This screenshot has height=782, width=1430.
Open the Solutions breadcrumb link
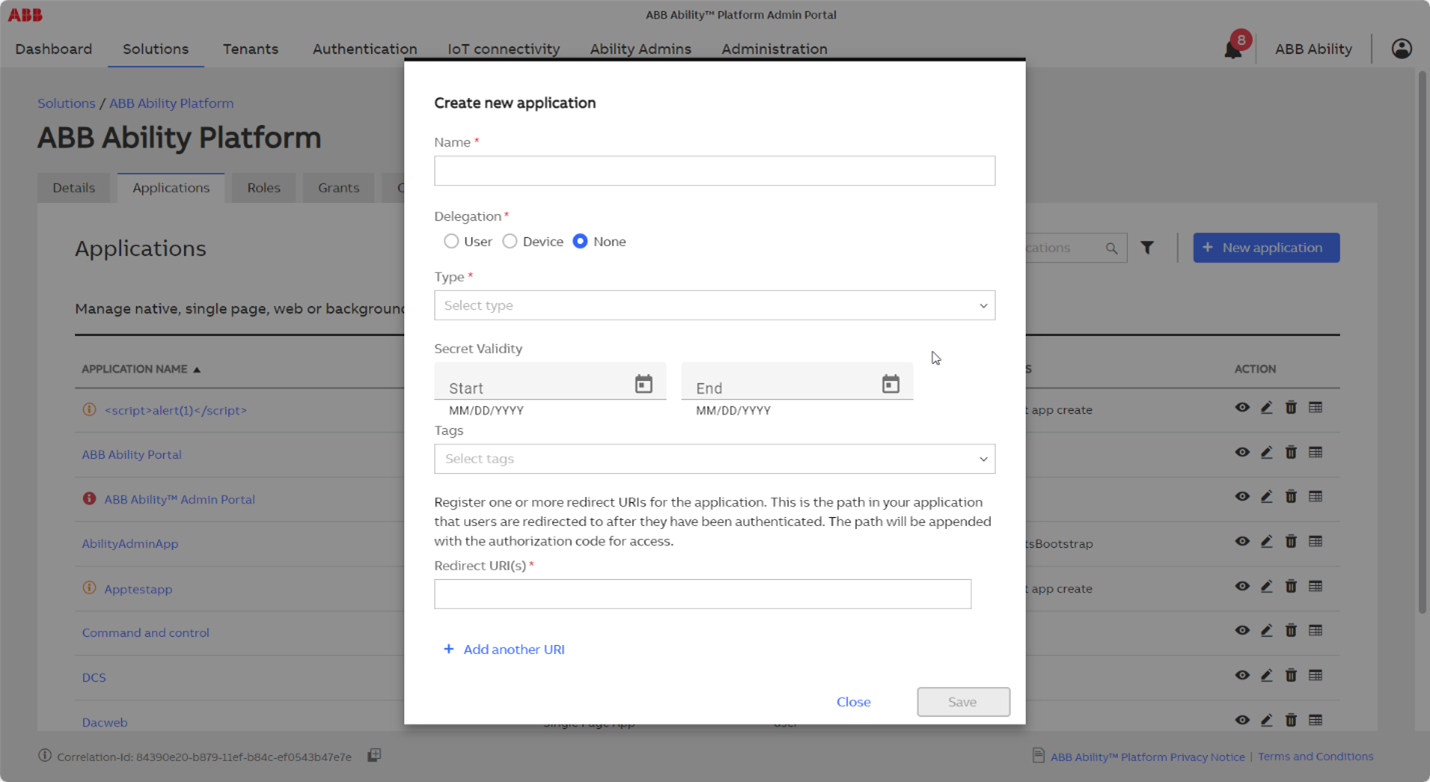point(66,103)
